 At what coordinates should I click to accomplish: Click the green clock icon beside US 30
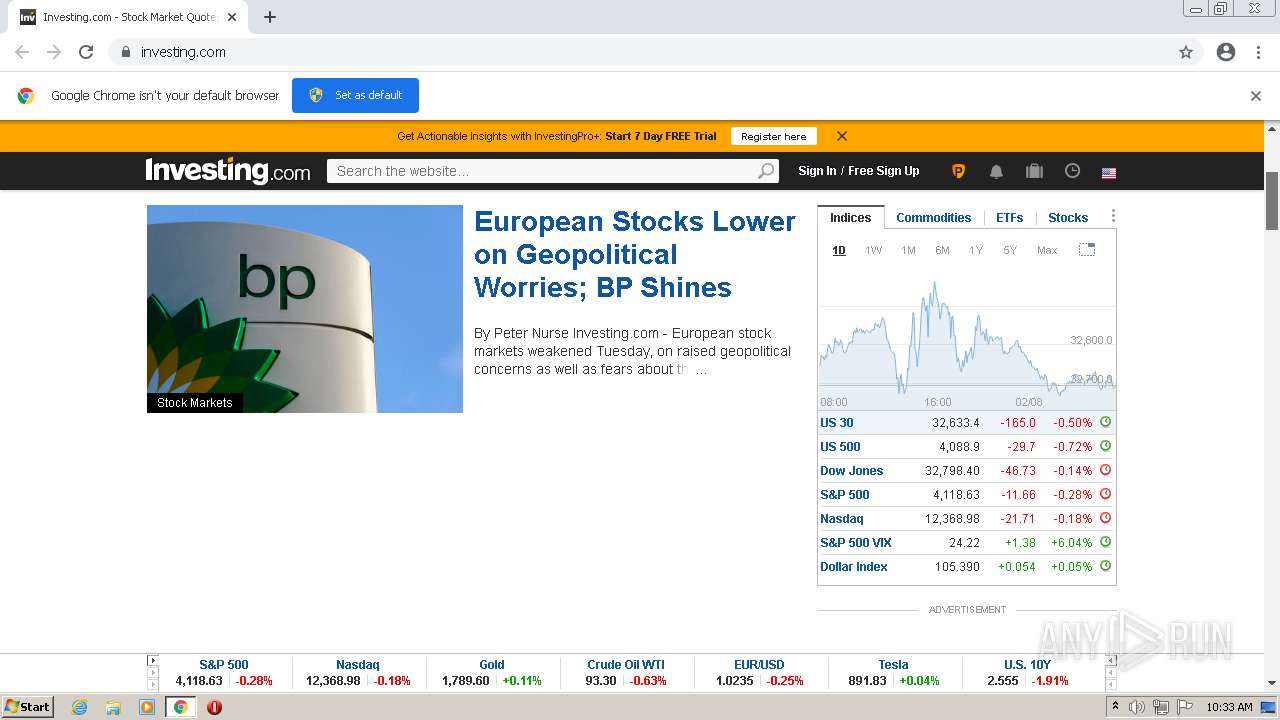[1106, 422]
